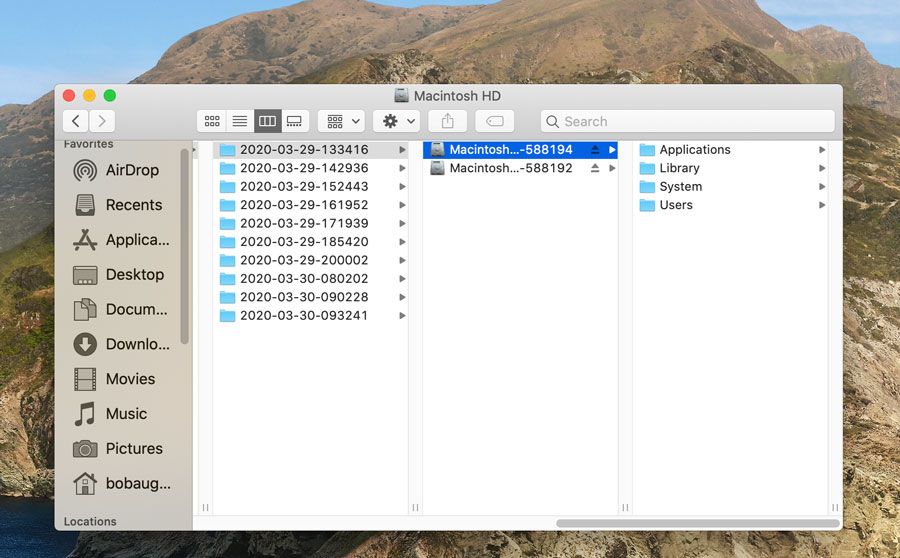Focus the Search field
The image size is (900, 558).
click(x=687, y=121)
